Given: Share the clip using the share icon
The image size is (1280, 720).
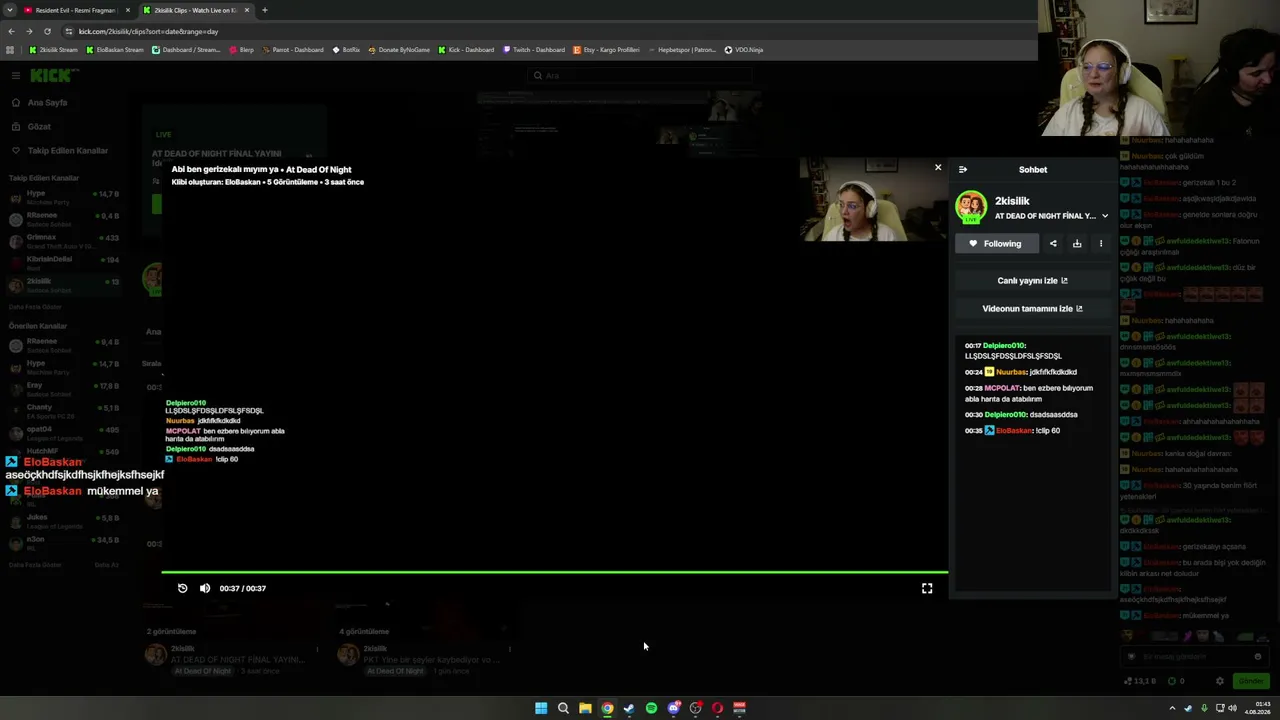Looking at the screenshot, I should pyautogui.click(x=1053, y=243).
